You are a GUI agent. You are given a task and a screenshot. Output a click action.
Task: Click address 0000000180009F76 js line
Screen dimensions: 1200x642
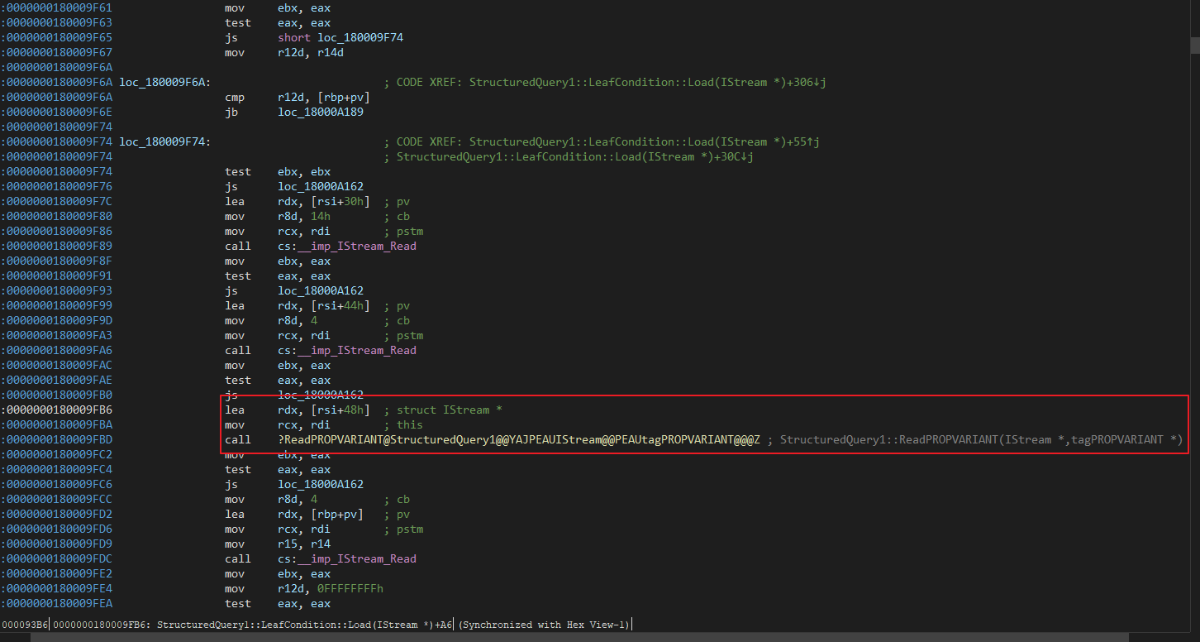coord(57,186)
